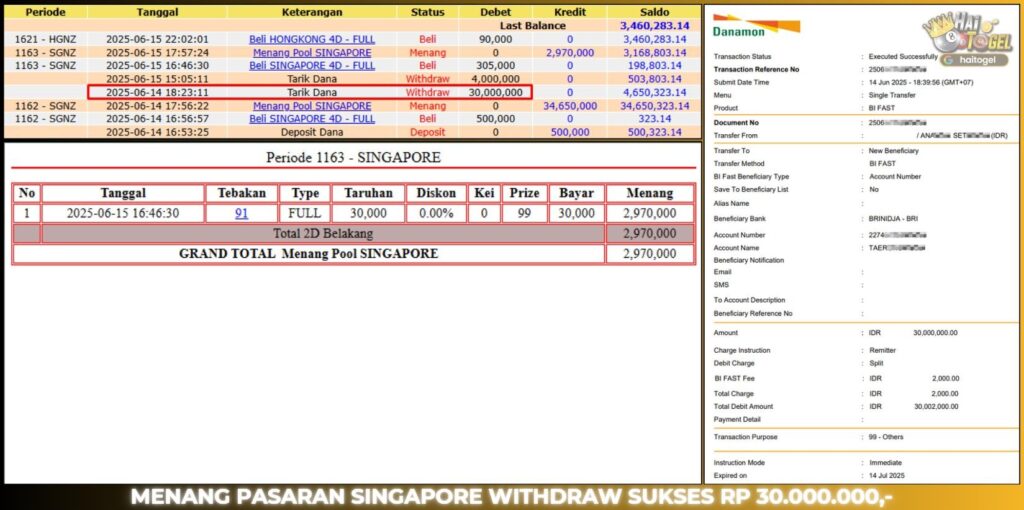Select the amount IDR 30,000,000.00
Image resolution: width=1024 pixels, height=510 pixels.
(x=914, y=333)
